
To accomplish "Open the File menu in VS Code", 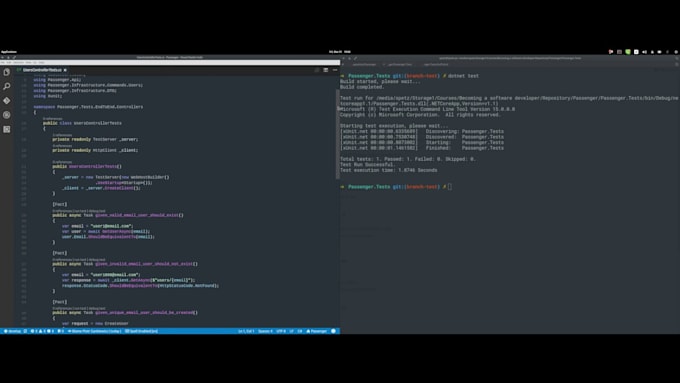I will [3, 62].
